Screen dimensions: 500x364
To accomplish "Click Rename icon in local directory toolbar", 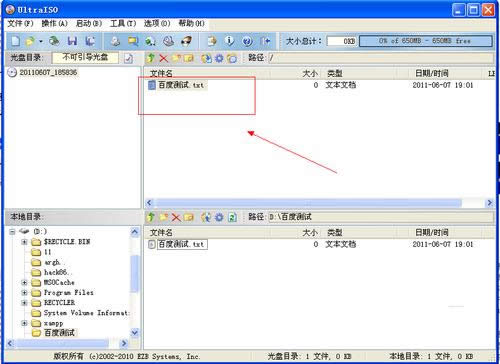I will click(189, 217).
